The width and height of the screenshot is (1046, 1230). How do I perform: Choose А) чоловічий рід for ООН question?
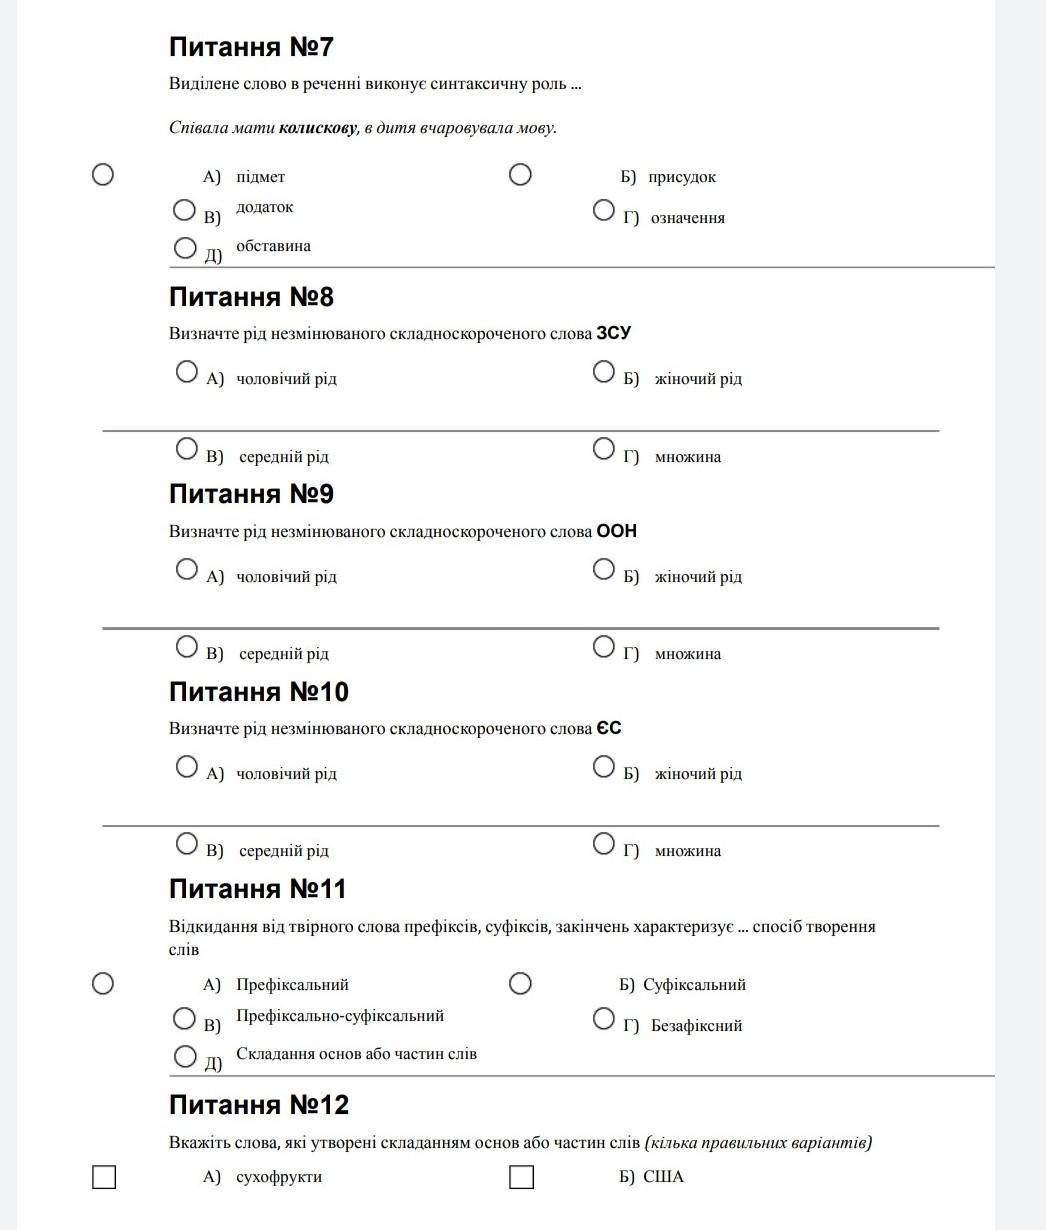tap(186, 569)
